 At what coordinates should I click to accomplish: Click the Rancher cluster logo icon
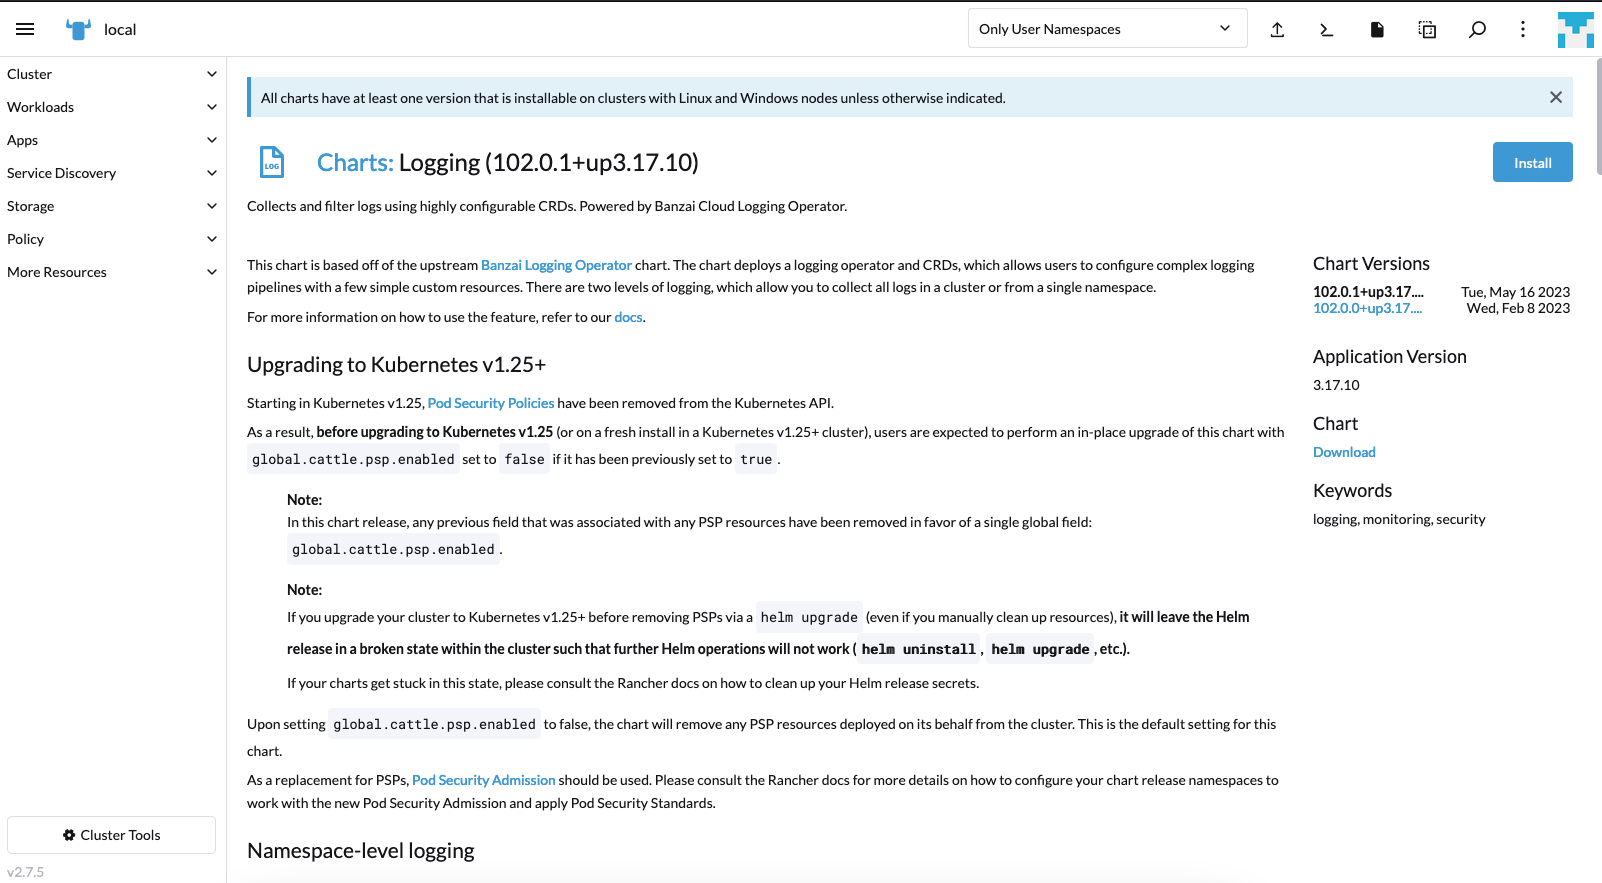pos(78,29)
